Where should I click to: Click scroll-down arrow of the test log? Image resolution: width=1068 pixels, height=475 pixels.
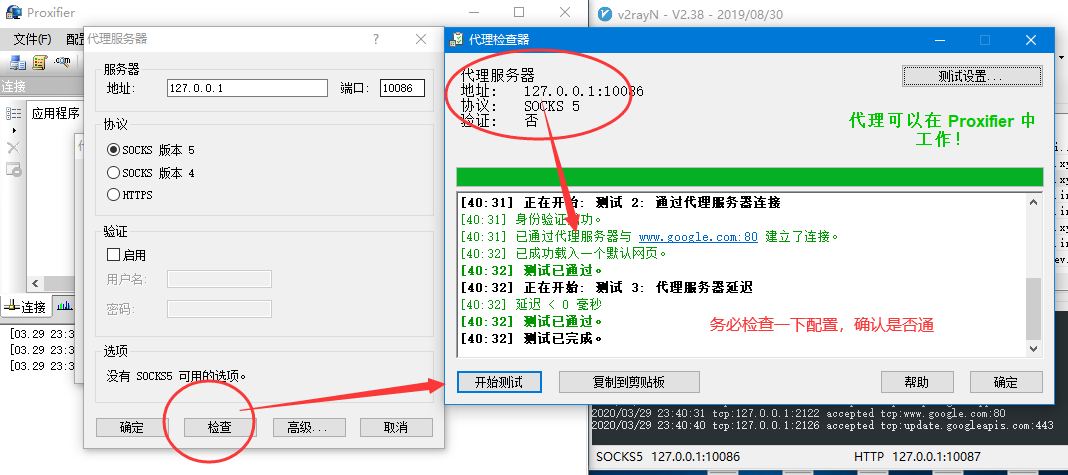[x=1033, y=348]
